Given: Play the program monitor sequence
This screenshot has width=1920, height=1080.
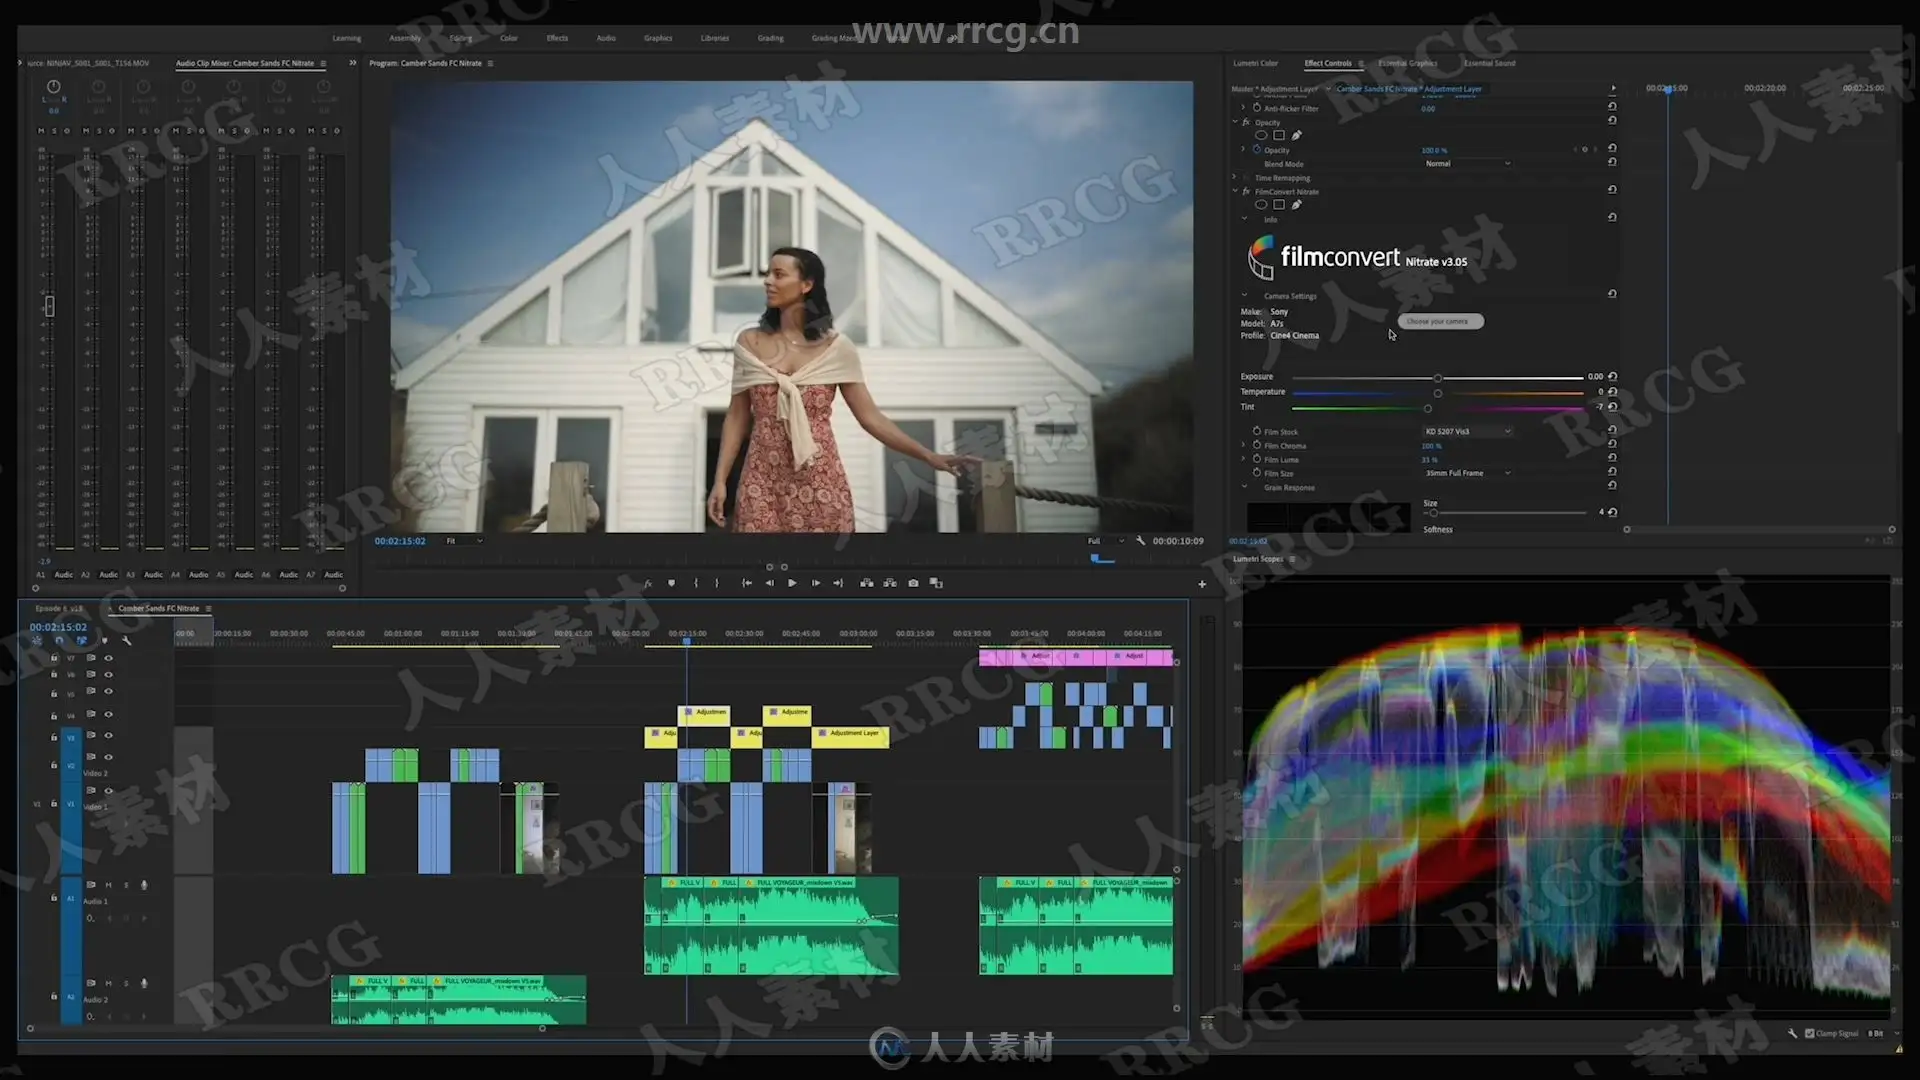Looking at the screenshot, I should [792, 583].
